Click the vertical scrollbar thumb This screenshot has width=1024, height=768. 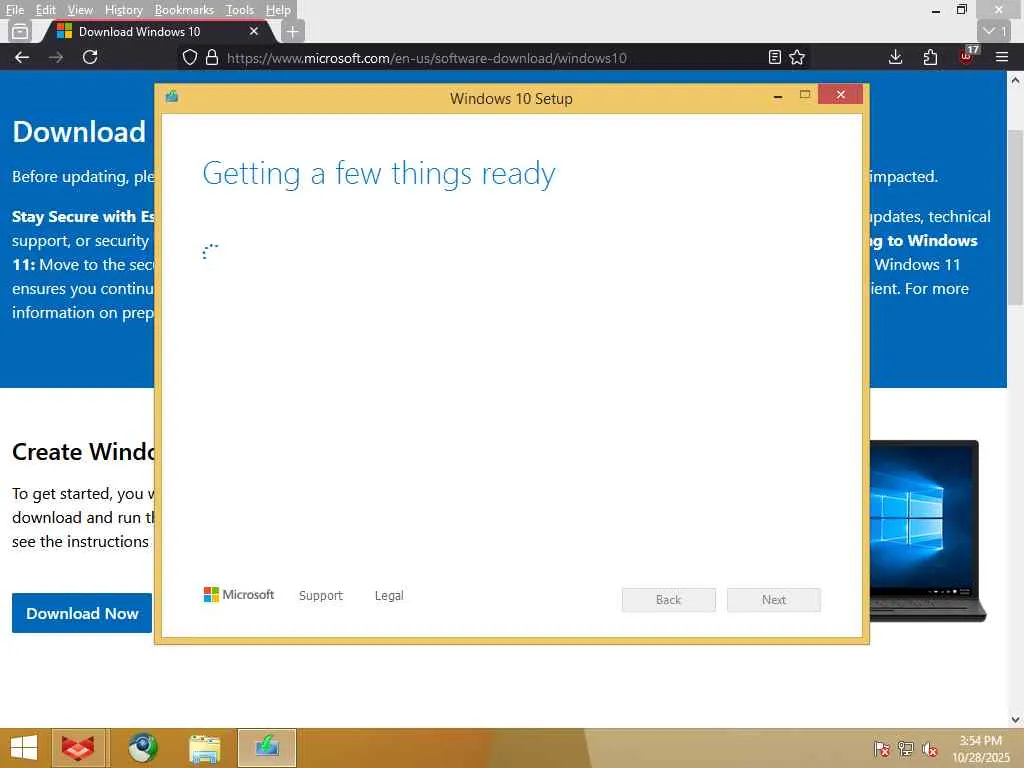point(1016,217)
